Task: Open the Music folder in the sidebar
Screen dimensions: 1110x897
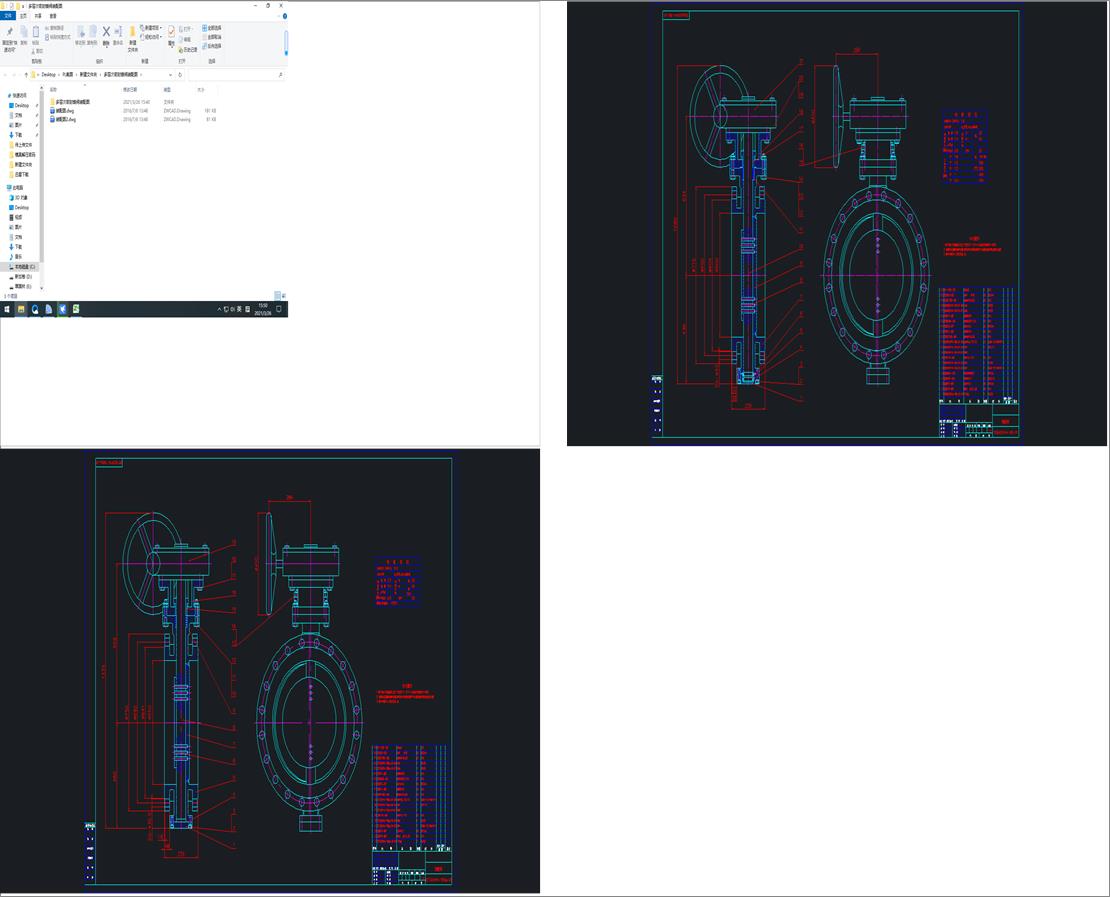Action: 18,256
